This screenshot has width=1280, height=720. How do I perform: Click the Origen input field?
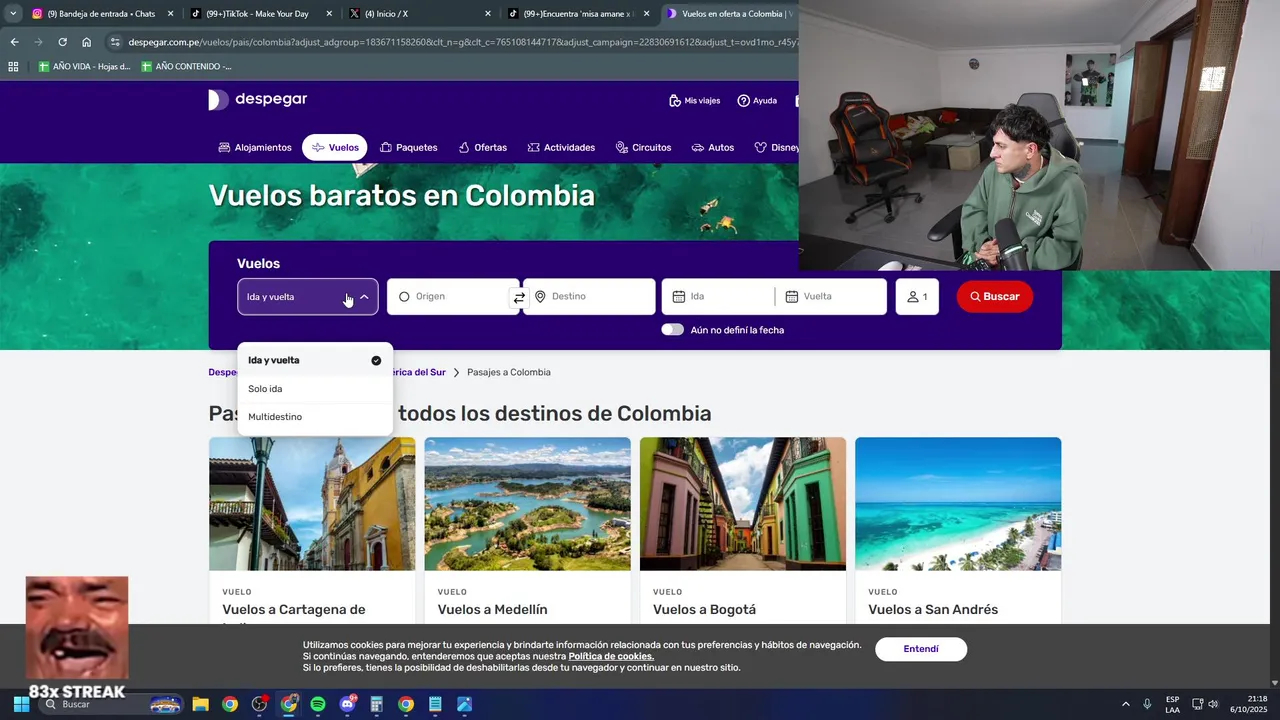(452, 297)
